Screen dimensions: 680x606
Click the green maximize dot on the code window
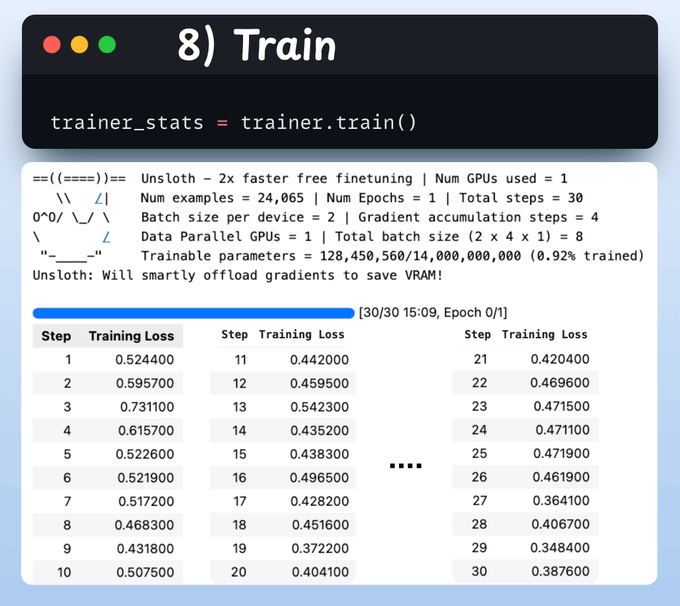click(x=106, y=45)
